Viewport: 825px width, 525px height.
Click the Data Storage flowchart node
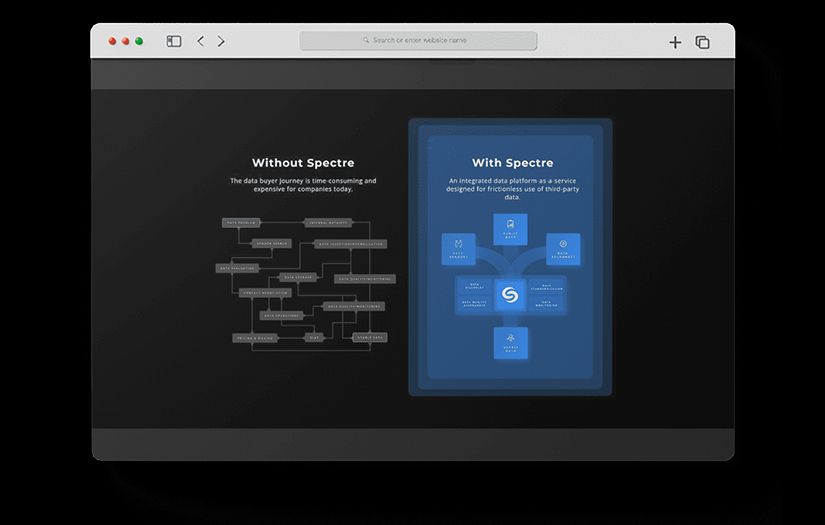298,277
